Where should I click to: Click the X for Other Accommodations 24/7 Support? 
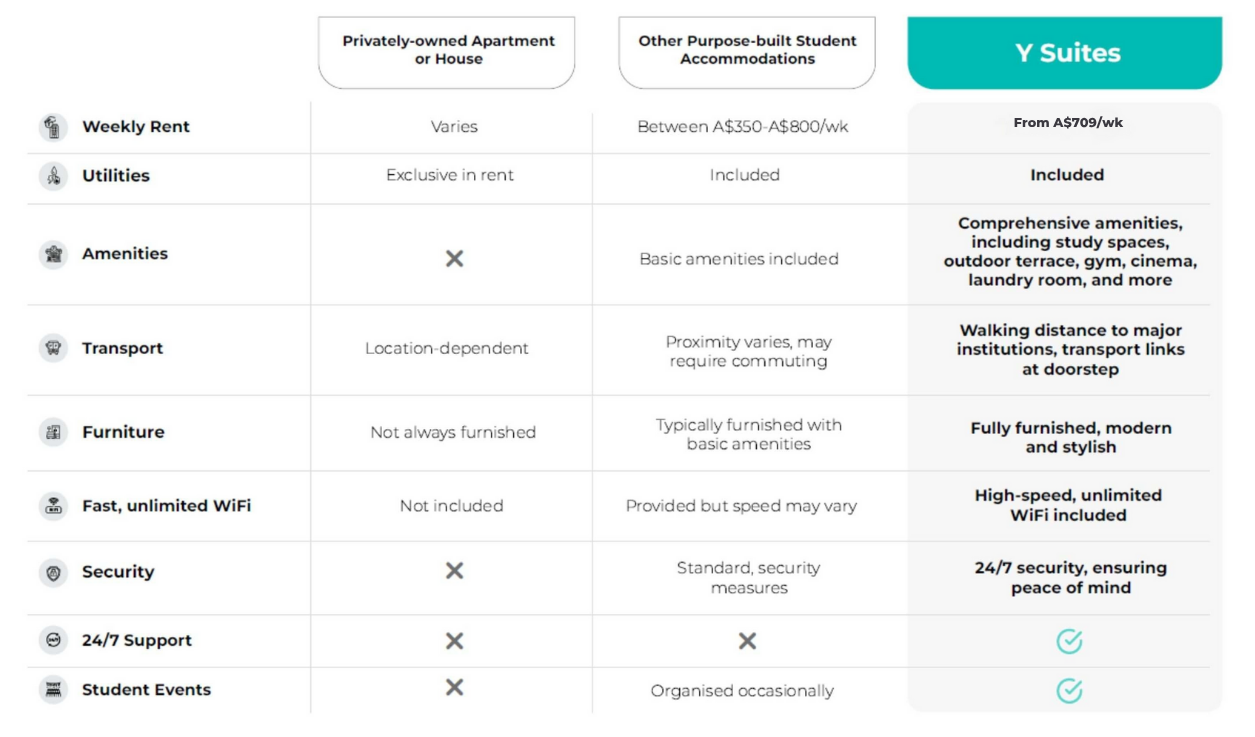click(747, 641)
